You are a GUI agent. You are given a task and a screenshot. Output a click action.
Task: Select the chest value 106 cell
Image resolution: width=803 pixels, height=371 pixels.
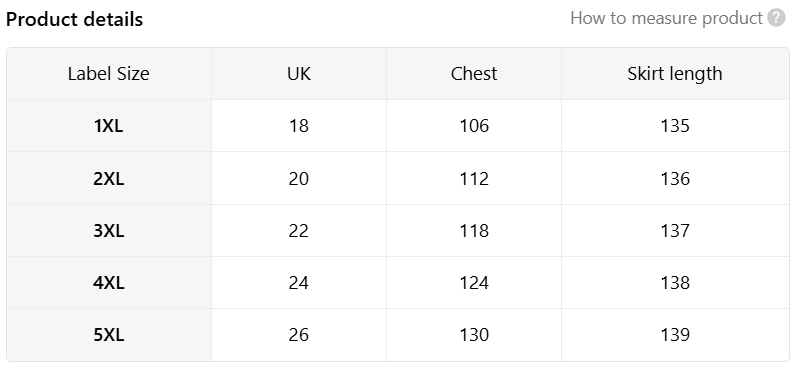pos(474,126)
